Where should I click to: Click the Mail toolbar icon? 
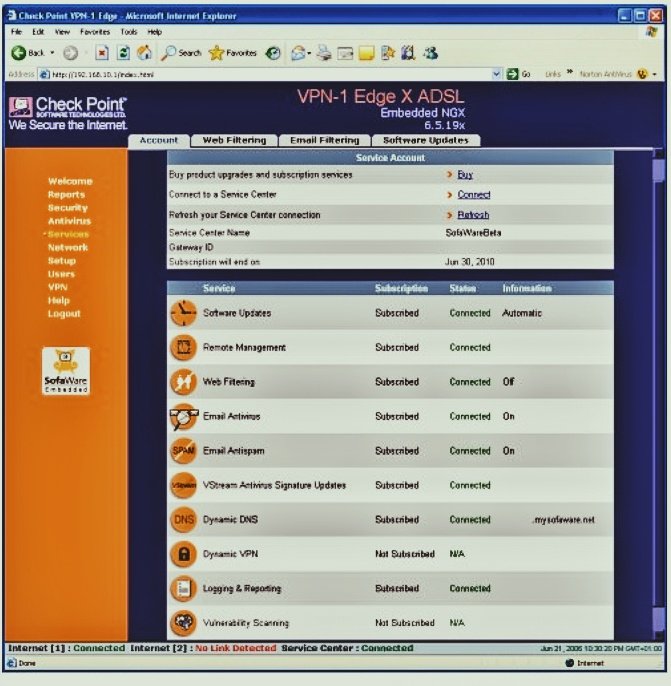tap(298, 53)
